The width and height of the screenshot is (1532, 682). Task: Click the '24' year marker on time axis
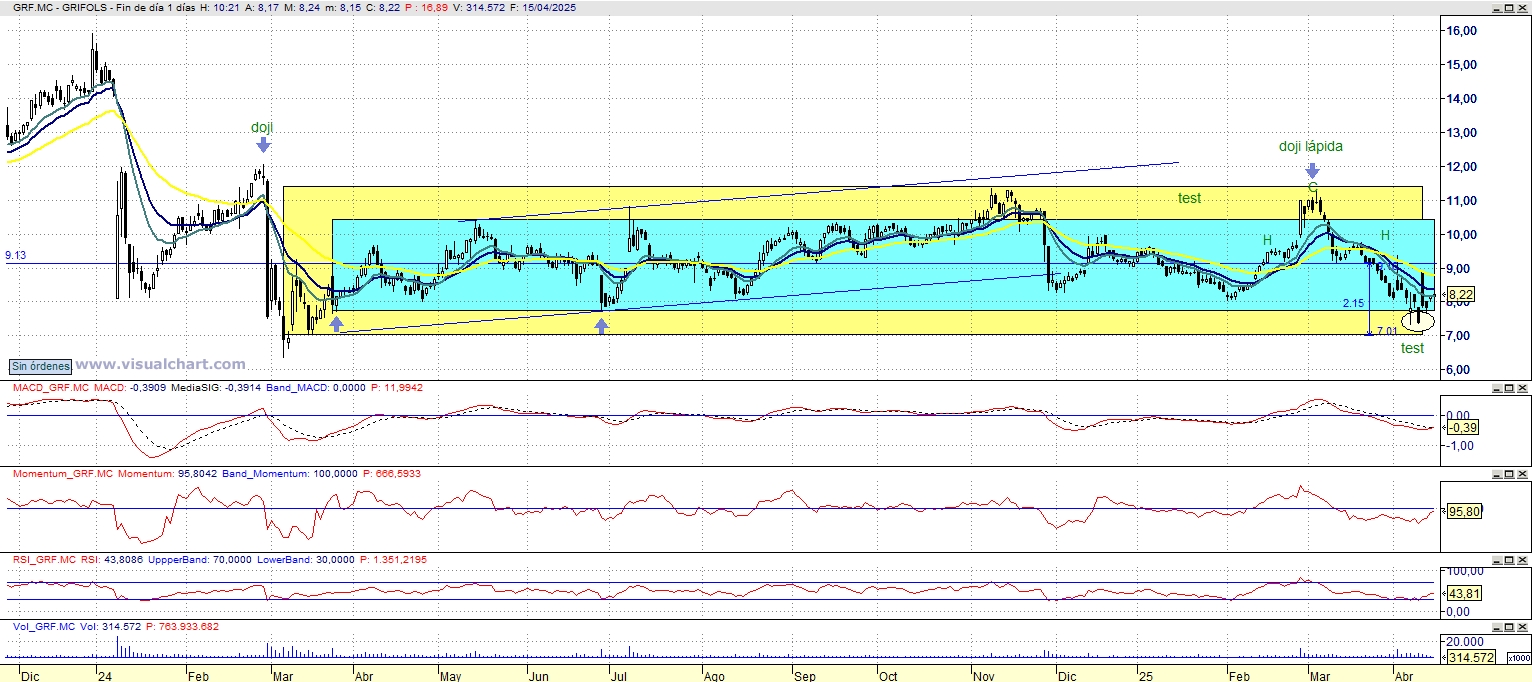[x=105, y=676]
